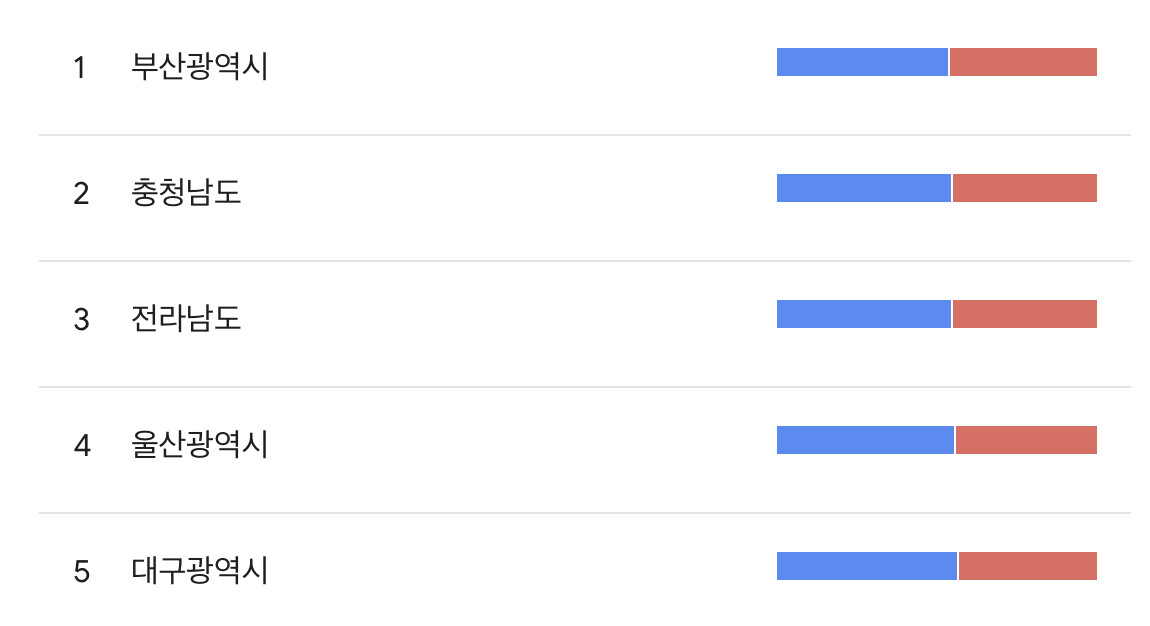Open the 전라남도 region link
Screen dimensions: 1150x626
(185, 319)
